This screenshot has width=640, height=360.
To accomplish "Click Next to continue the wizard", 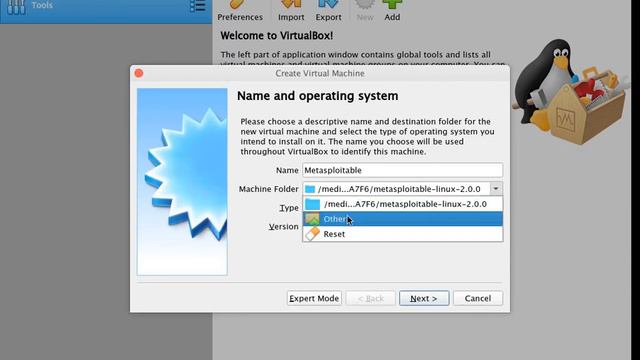I will click(x=424, y=298).
